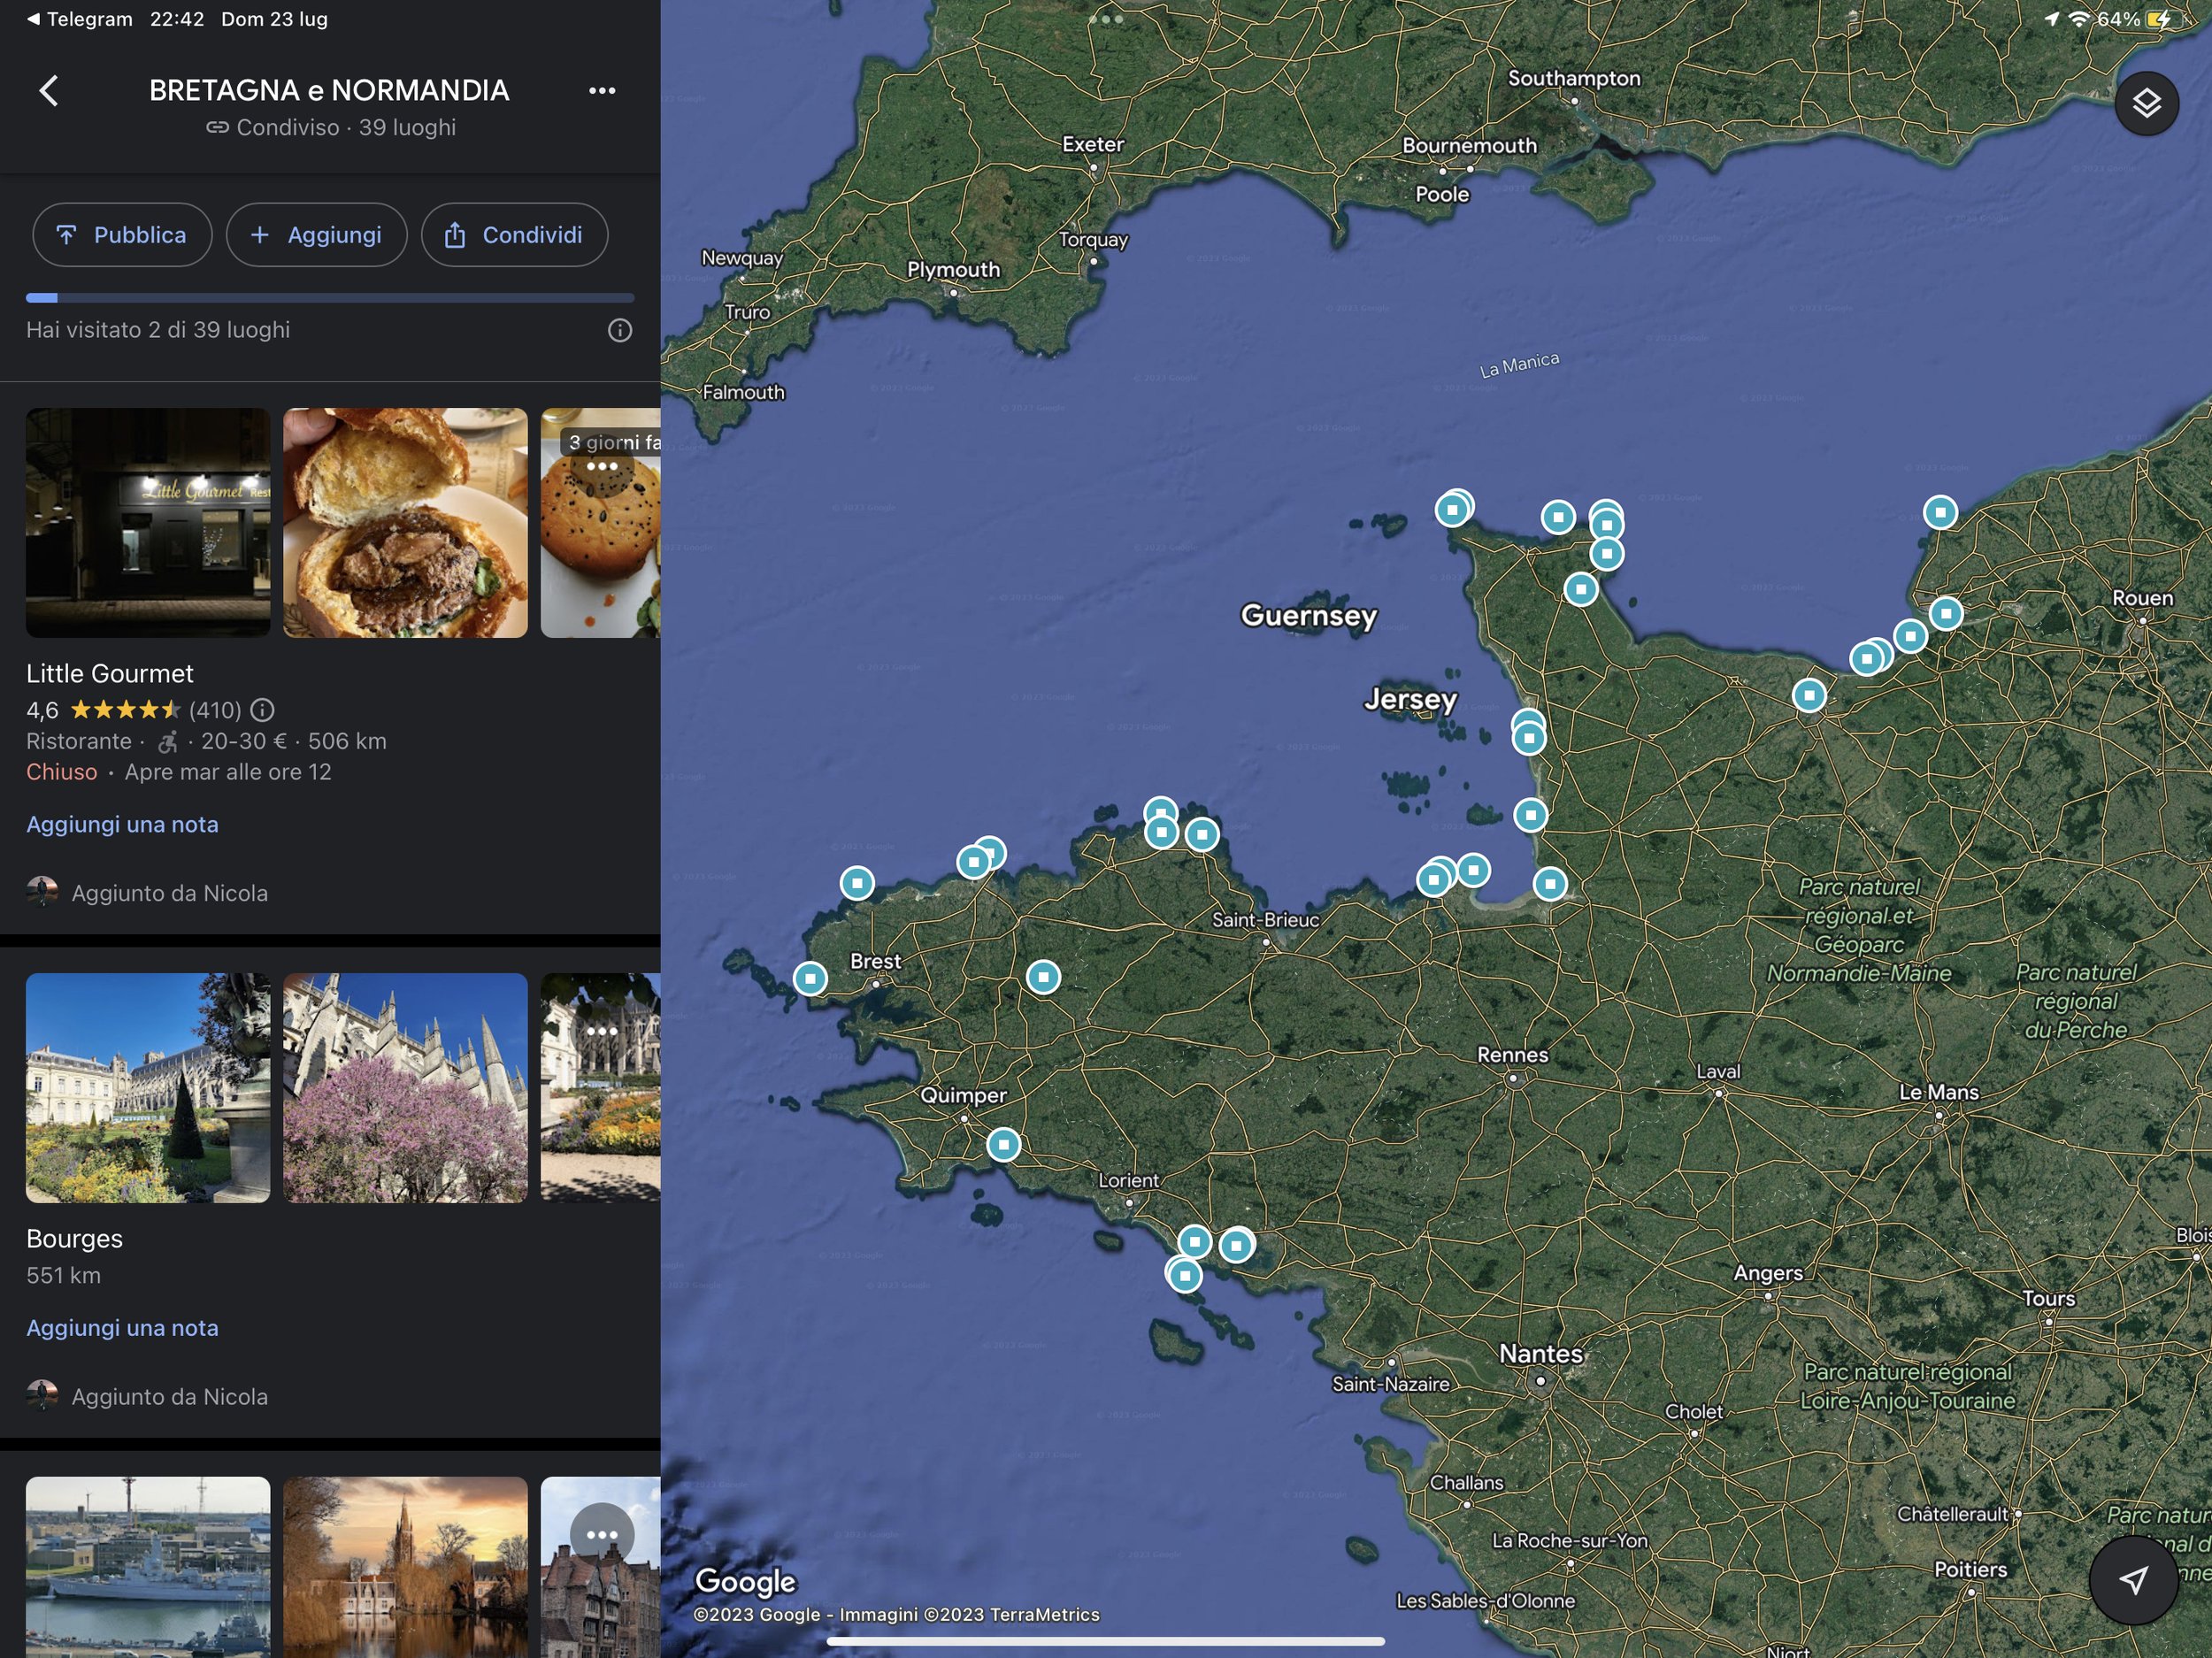Open more options on the third place photos

(x=602, y=1535)
